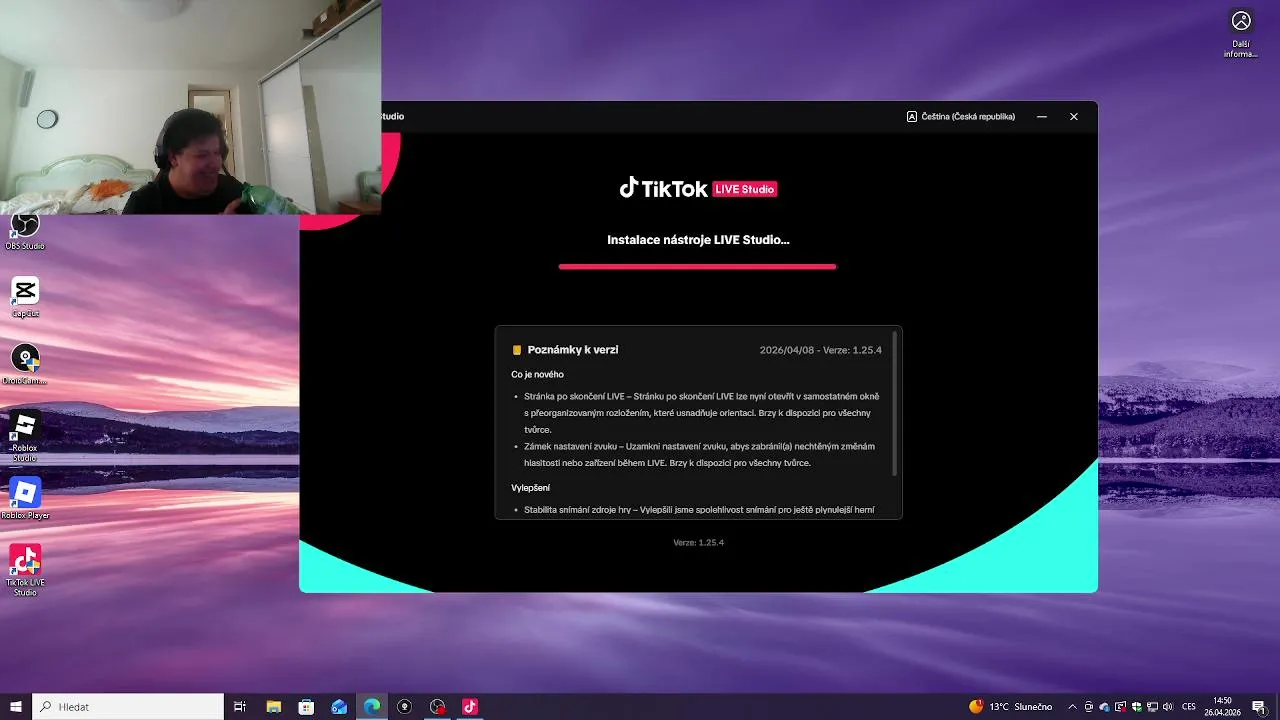Open the DroidCam taskbar icon
This screenshot has height=720, width=1280.
(x=404, y=706)
